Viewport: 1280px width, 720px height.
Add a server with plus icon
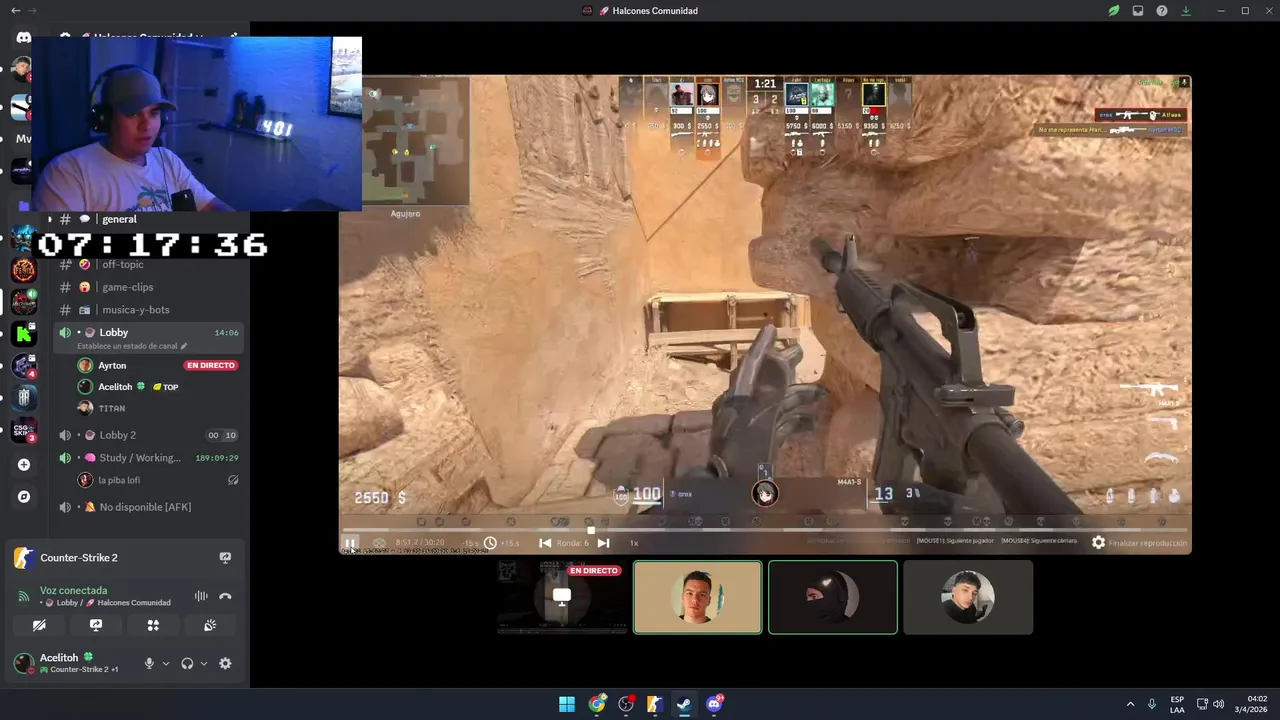click(x=24, y=465)
